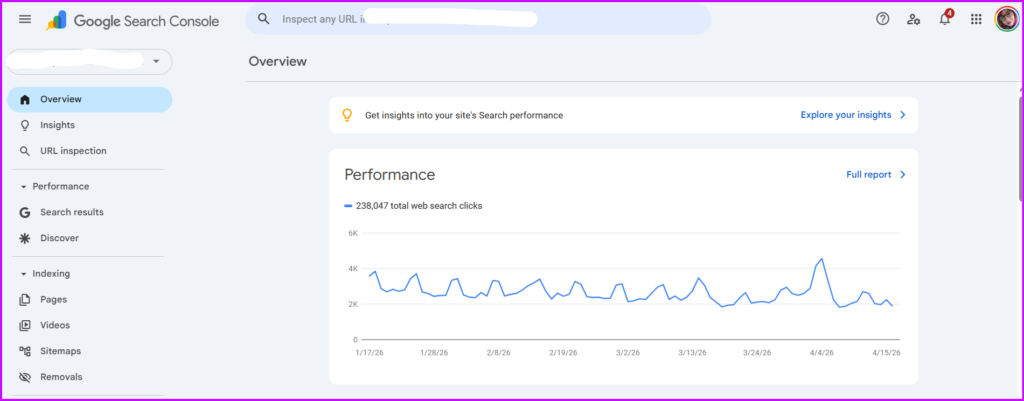The image size is (1024, 401).
Task: Open URL inspection from sidebar
Action: (x=73, y=151)
